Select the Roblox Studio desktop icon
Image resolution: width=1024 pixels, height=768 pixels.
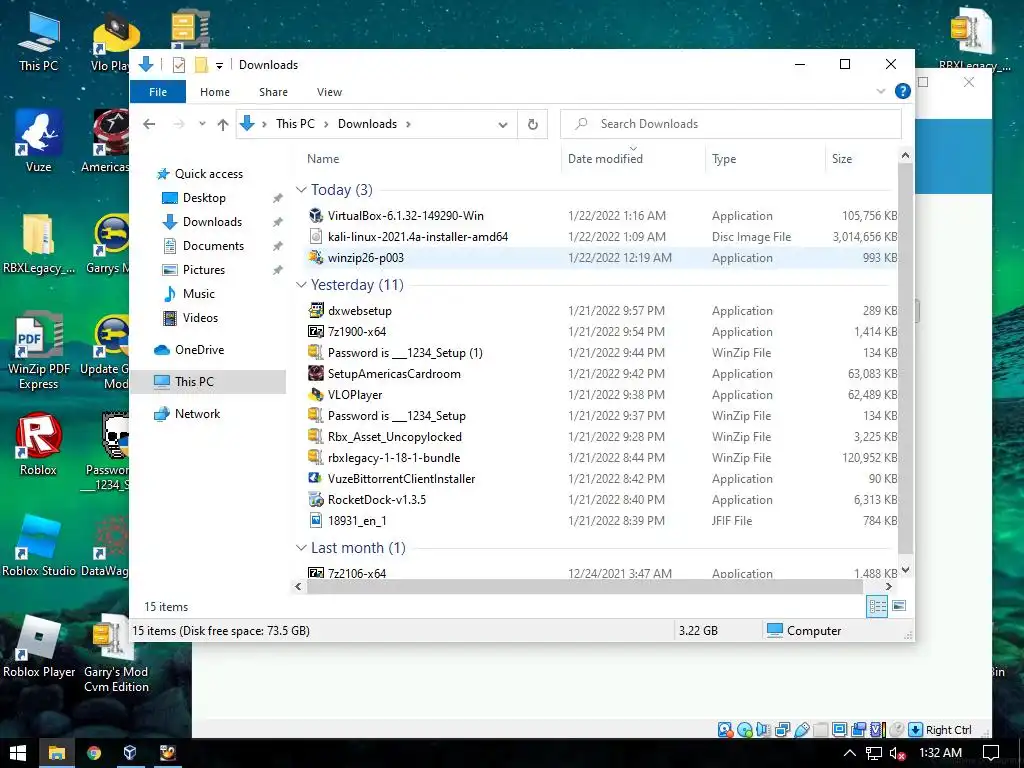point(39,546)
